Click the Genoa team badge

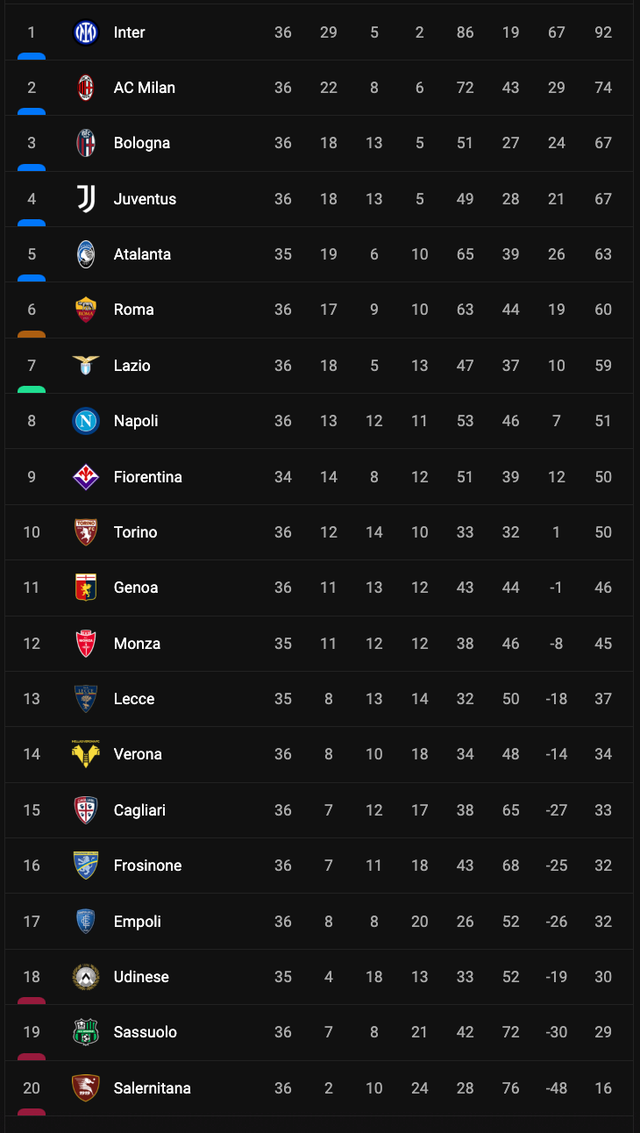point(86,588)
